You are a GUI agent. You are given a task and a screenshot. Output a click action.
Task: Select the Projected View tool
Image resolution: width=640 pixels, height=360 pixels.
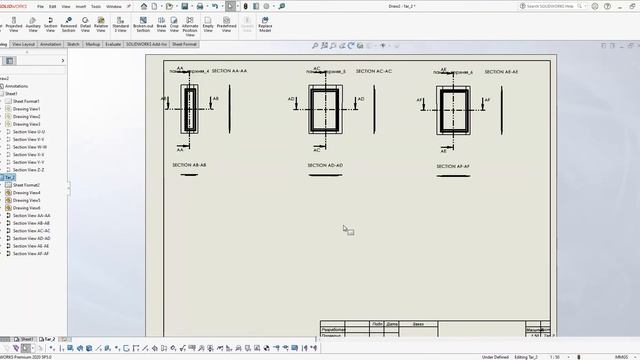(14, 24)
